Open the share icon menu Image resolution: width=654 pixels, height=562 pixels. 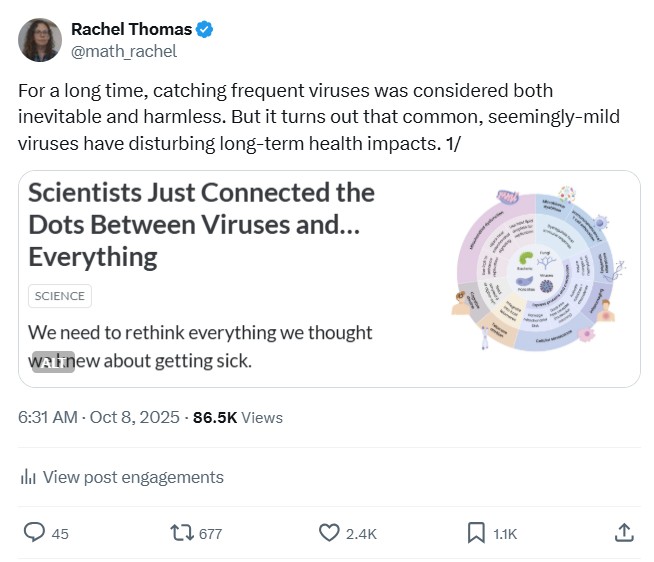623,532
